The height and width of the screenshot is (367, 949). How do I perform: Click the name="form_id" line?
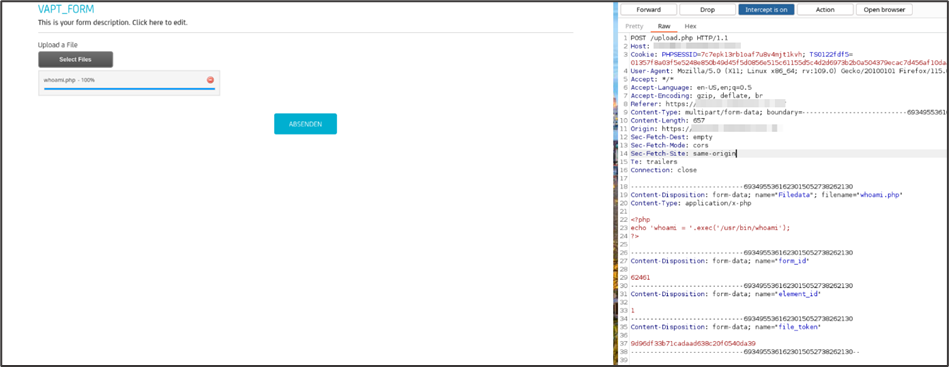pyautogui.click(x=720, y=262)
